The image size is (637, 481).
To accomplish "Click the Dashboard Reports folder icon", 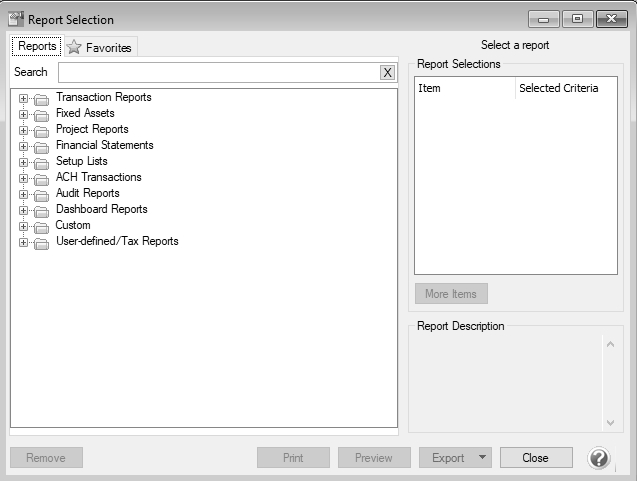I will tap(41, 211).
